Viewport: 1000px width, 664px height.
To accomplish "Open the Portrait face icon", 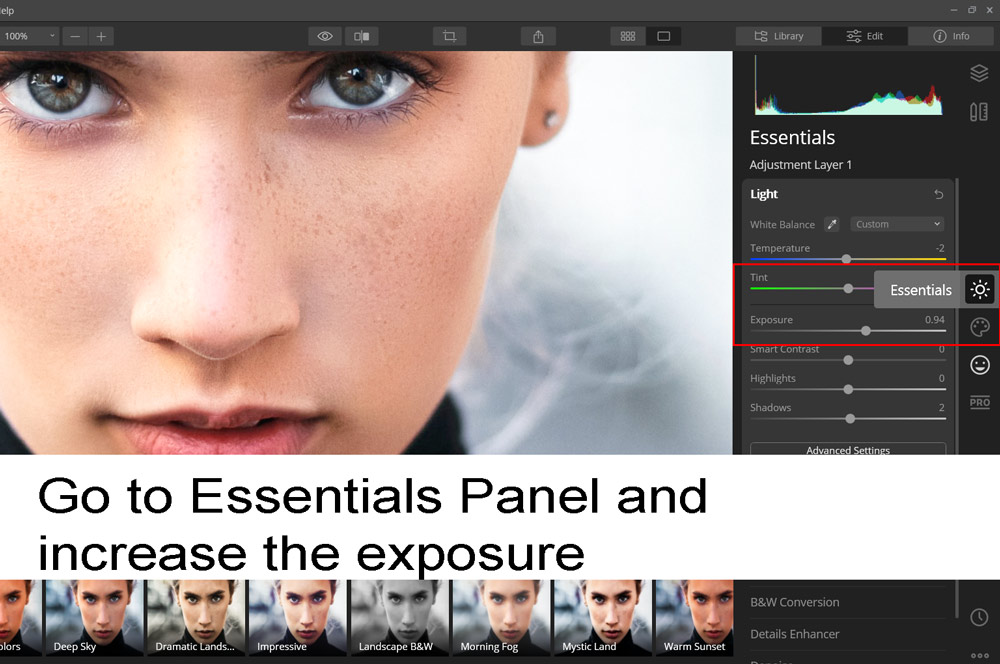I will pyautogui.click(x=980, y=365).
